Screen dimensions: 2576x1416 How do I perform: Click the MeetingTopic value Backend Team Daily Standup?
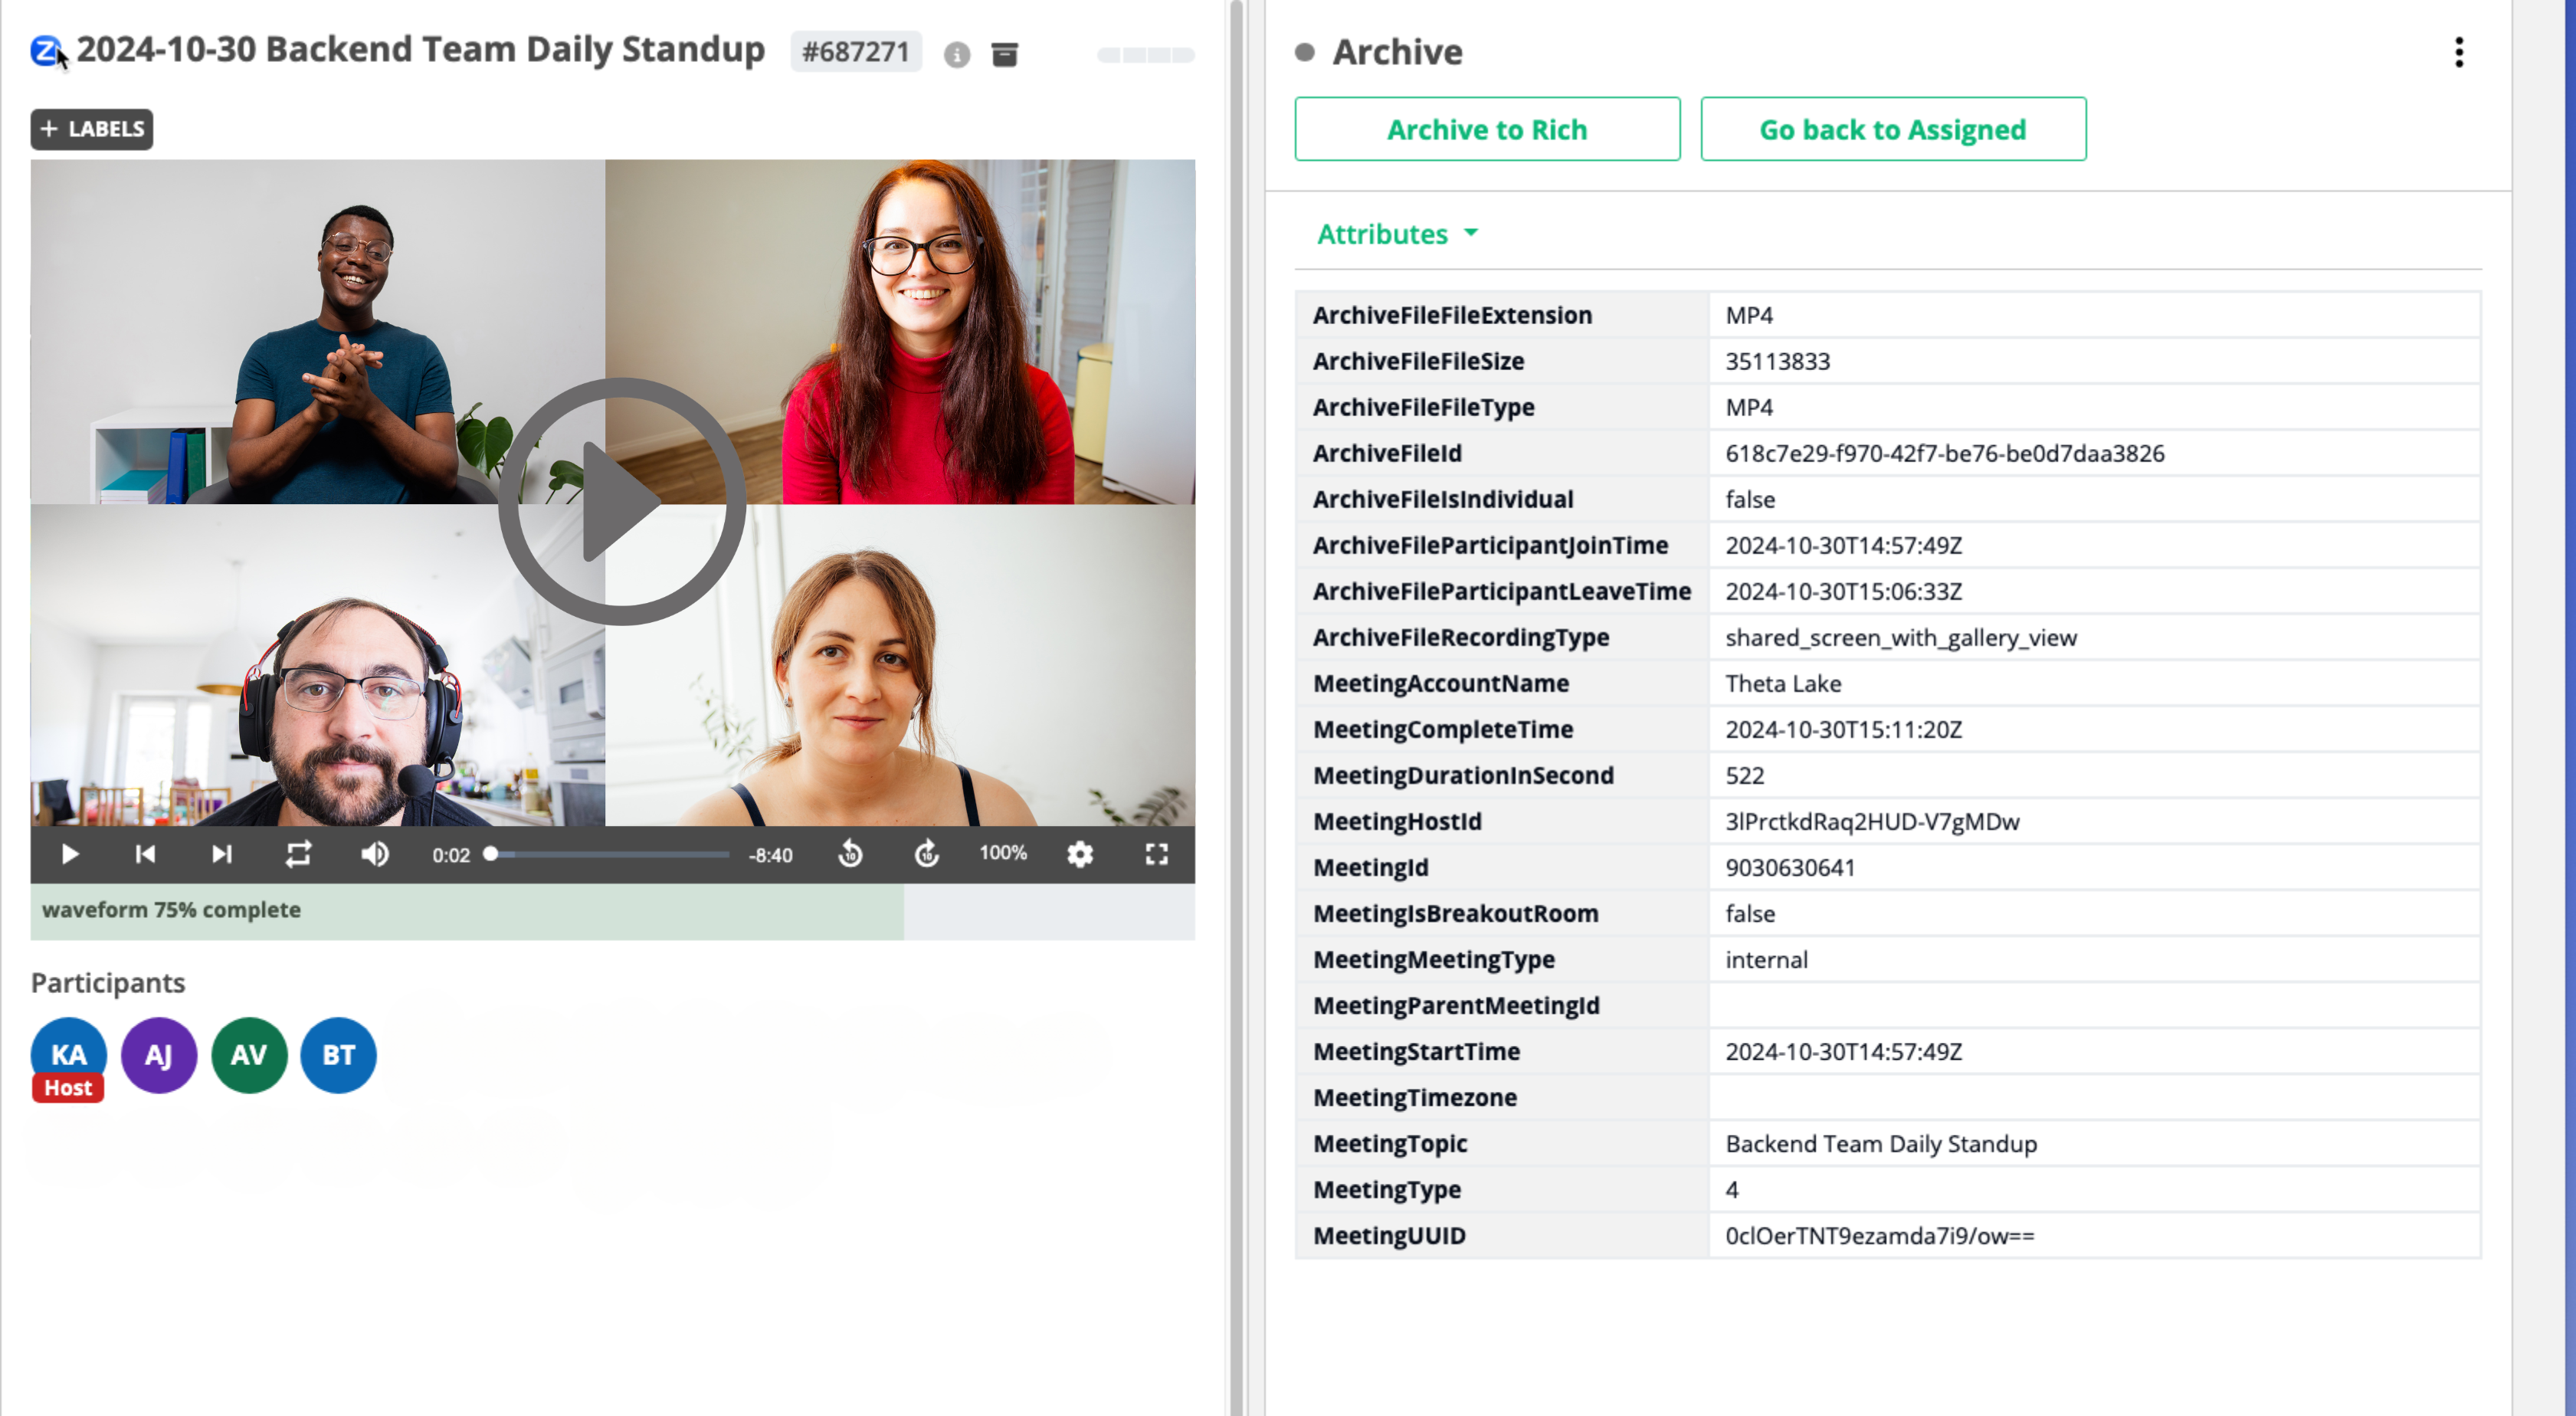(x=1881, y=1143)
